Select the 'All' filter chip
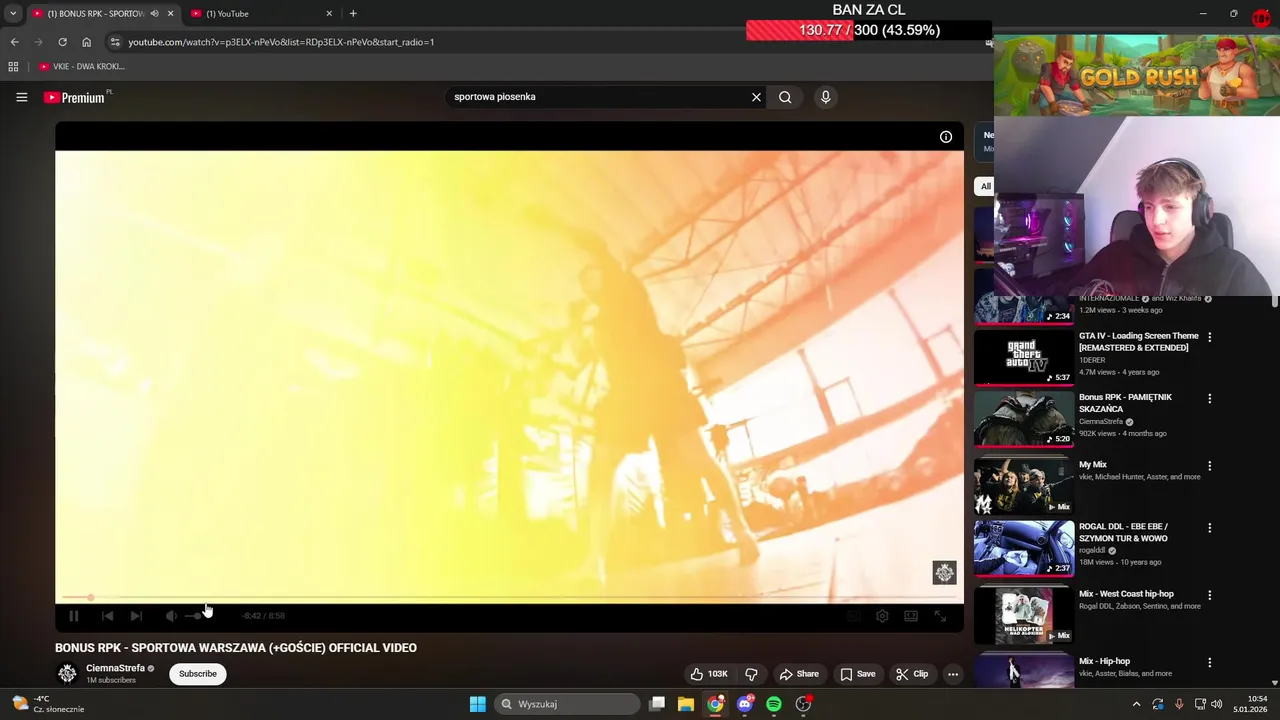Screen dimensions: 1280x720 pyautogui.click(x=985, y=186)
